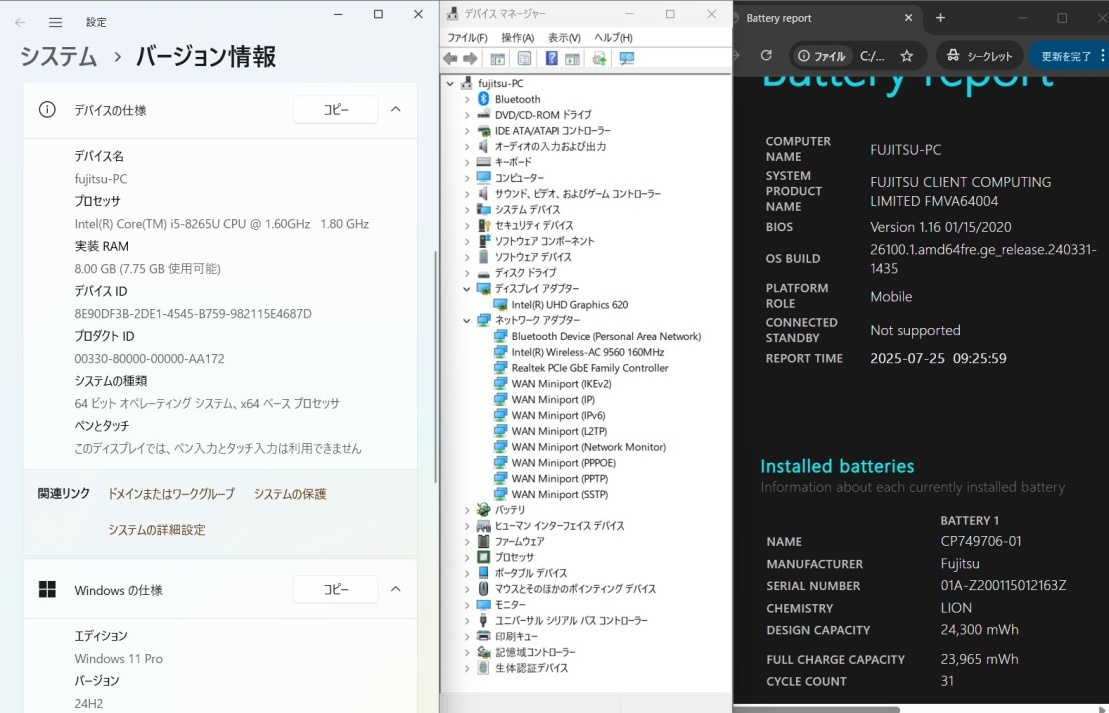
Task: Click the product ID 00330-80000-00000-AA172
Action: coord(149,359)
